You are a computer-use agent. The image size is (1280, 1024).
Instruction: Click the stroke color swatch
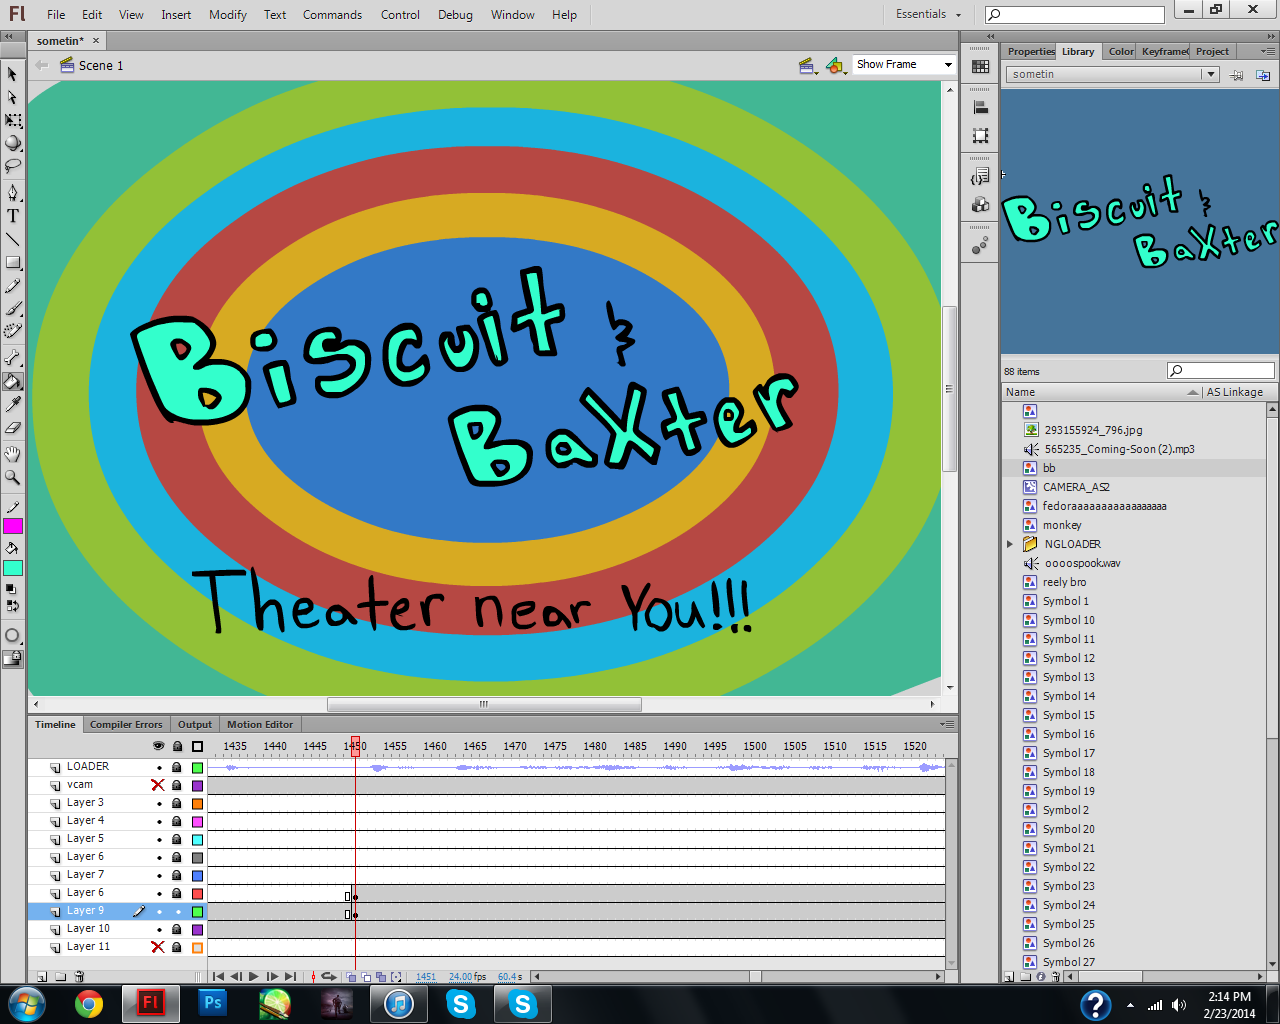13,526
